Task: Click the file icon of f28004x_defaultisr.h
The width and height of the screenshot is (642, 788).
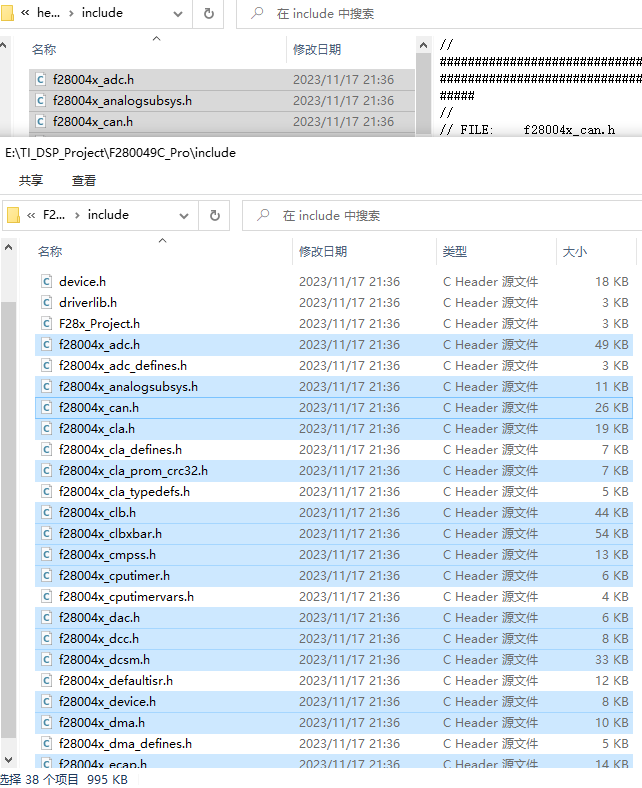Action: point(46,680)
